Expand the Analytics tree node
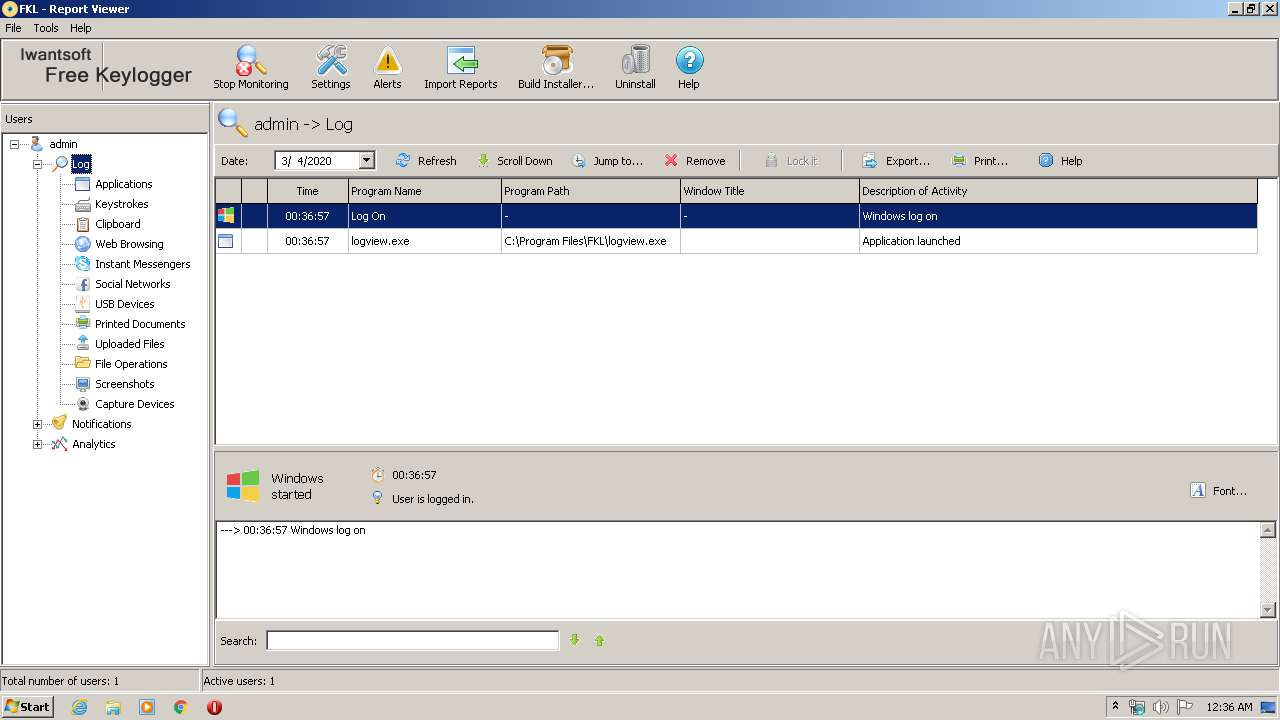The width and height of the screenshot is (1280, 720). pyautogui.click(x=37, y=444)
